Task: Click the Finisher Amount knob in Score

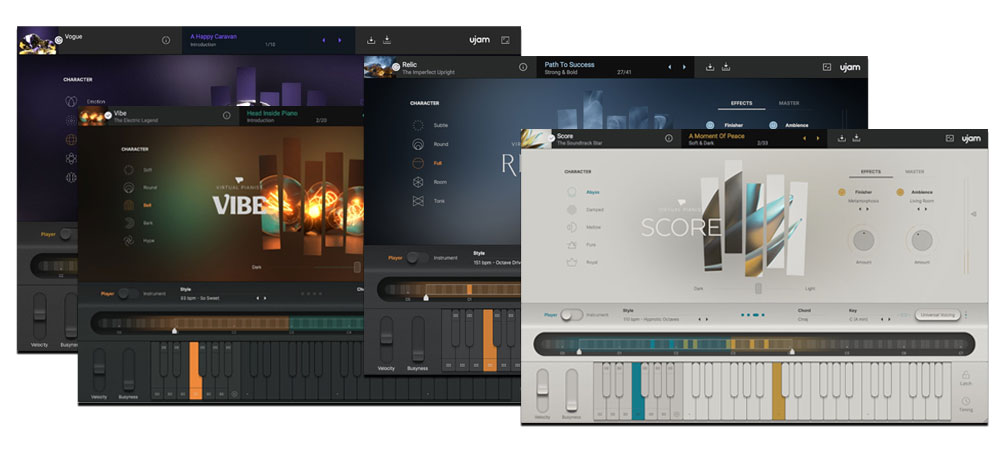Action: tap(864, 240)
